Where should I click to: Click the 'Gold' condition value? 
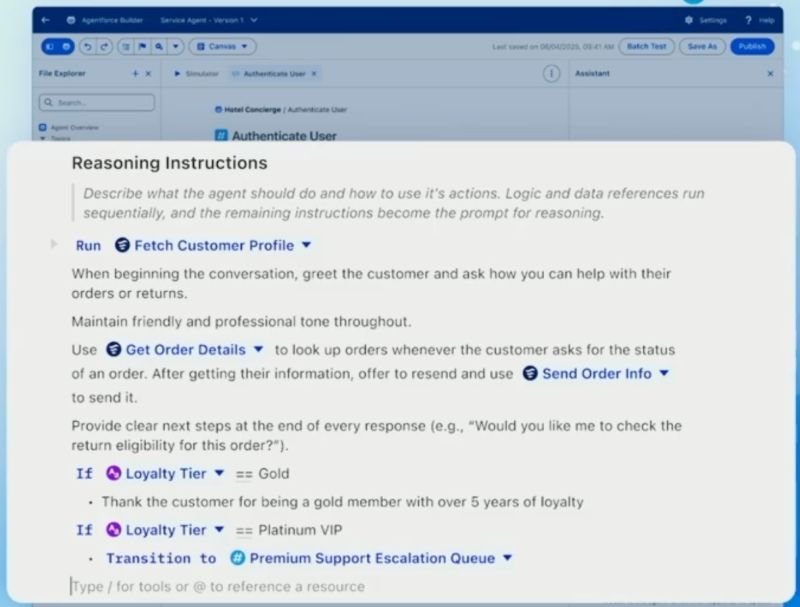[273, 474]
